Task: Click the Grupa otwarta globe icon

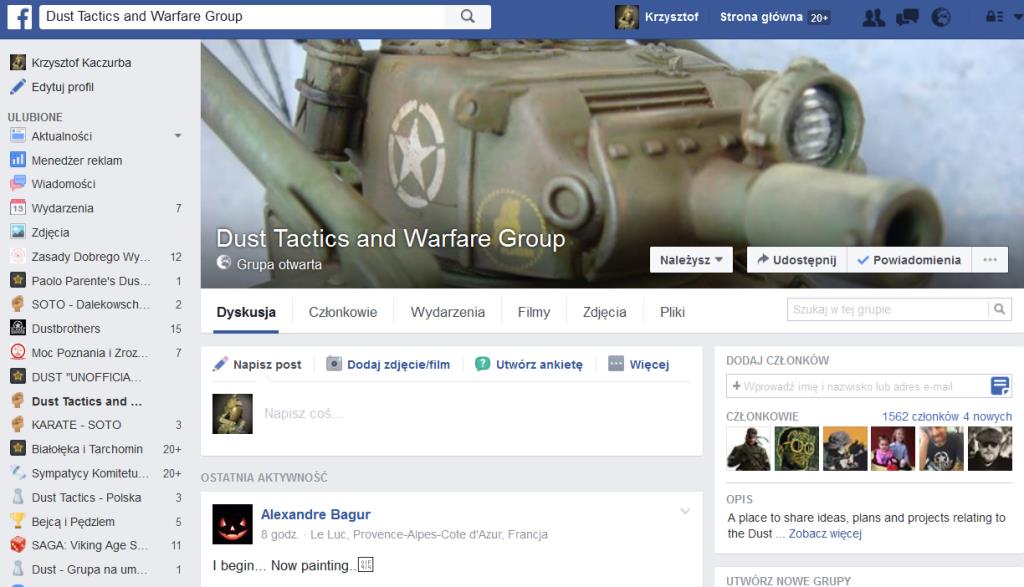Action: coord(223,262)
